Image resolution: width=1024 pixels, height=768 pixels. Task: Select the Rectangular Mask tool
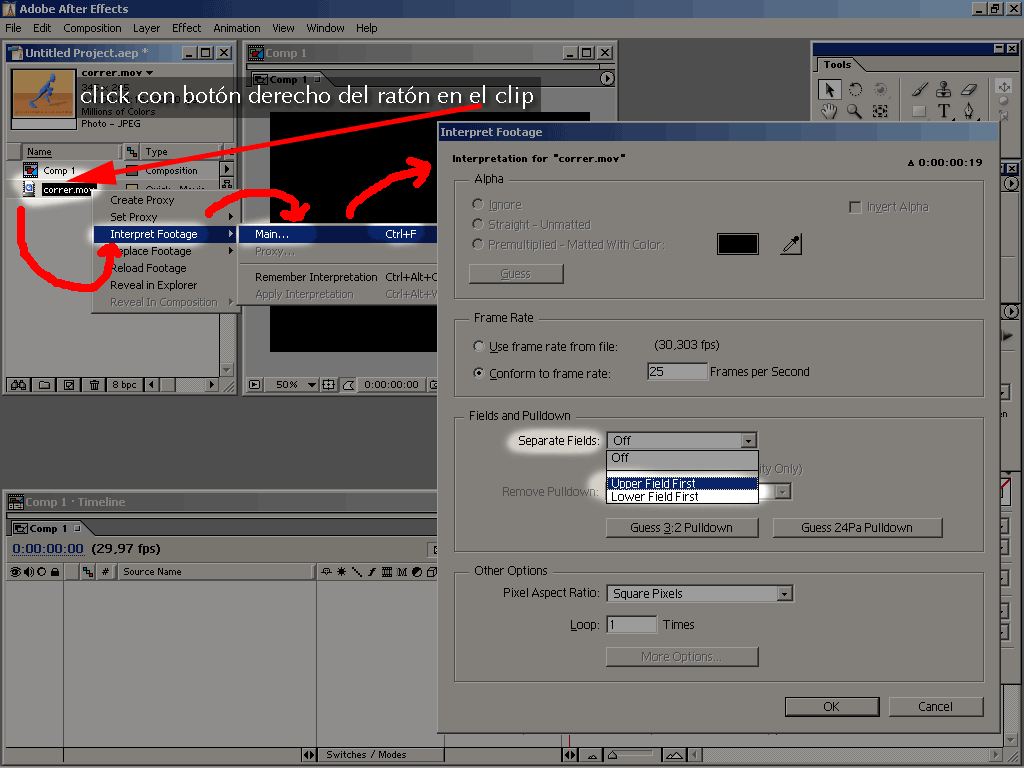(920, 111)
